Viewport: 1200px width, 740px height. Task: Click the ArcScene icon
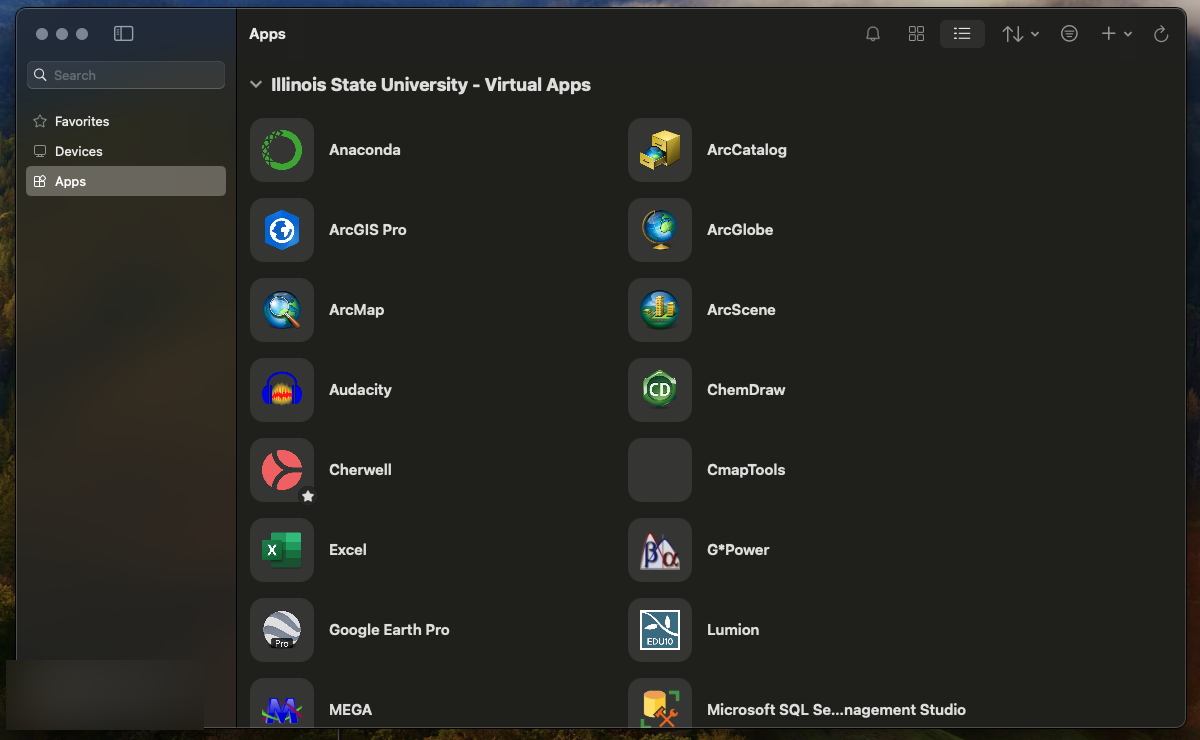660,310
